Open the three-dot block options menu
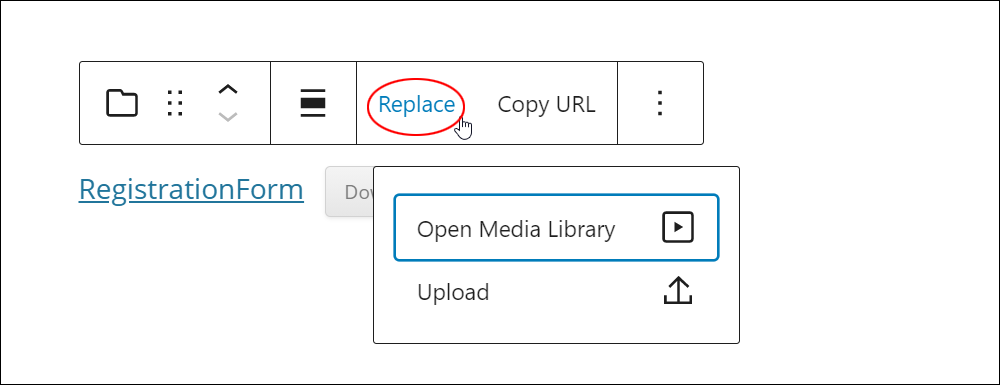This screenshot has height=385, width=1000. coord(660,103)
